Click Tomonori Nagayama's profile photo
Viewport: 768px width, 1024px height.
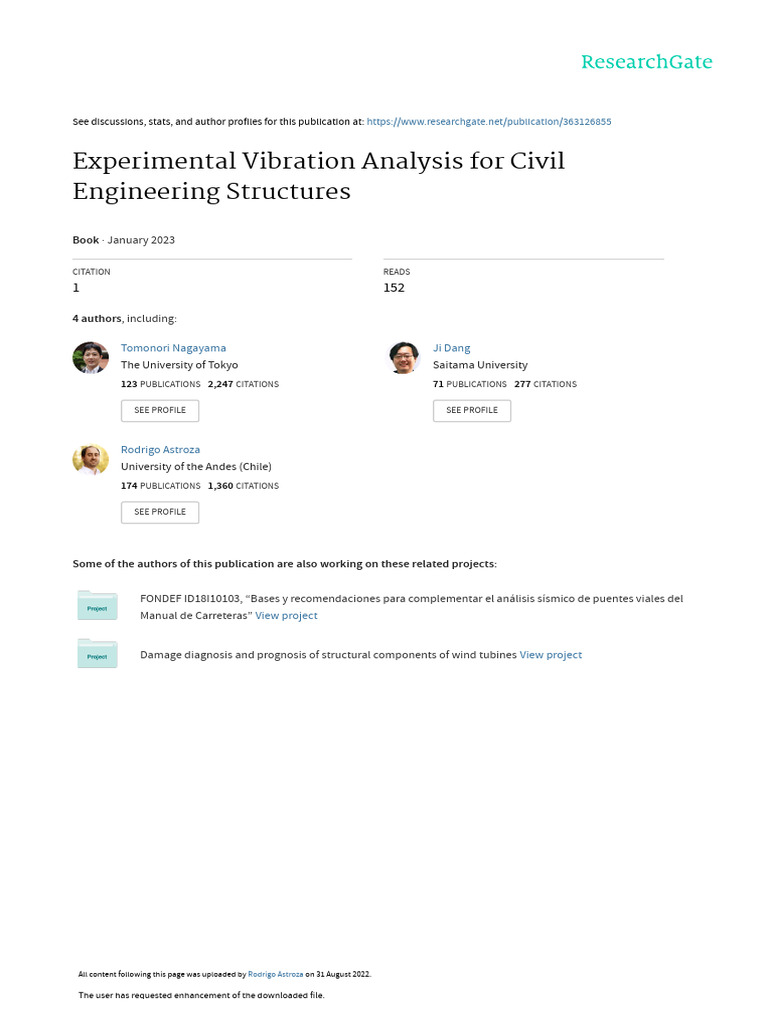click(x=90, y=358)
